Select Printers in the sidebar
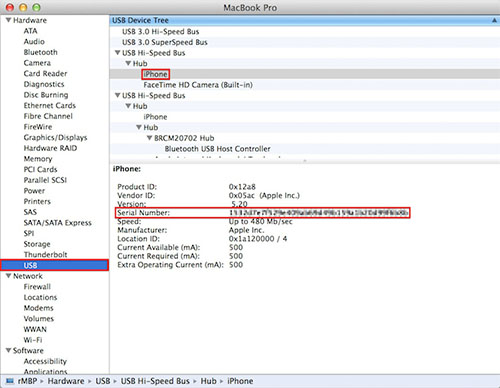This screenshot has height=388, width=500. pyautogui.click(x=37, y=201)
